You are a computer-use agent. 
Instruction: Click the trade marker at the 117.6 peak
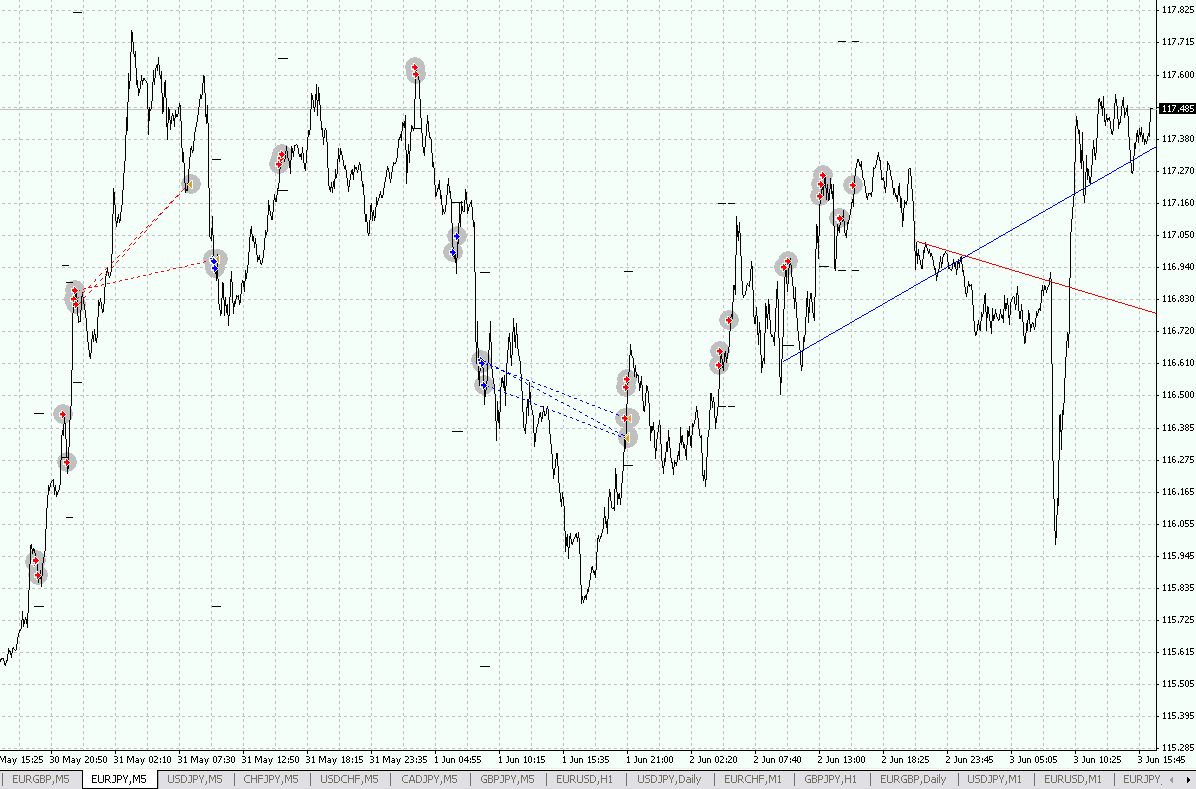(415, 70)
